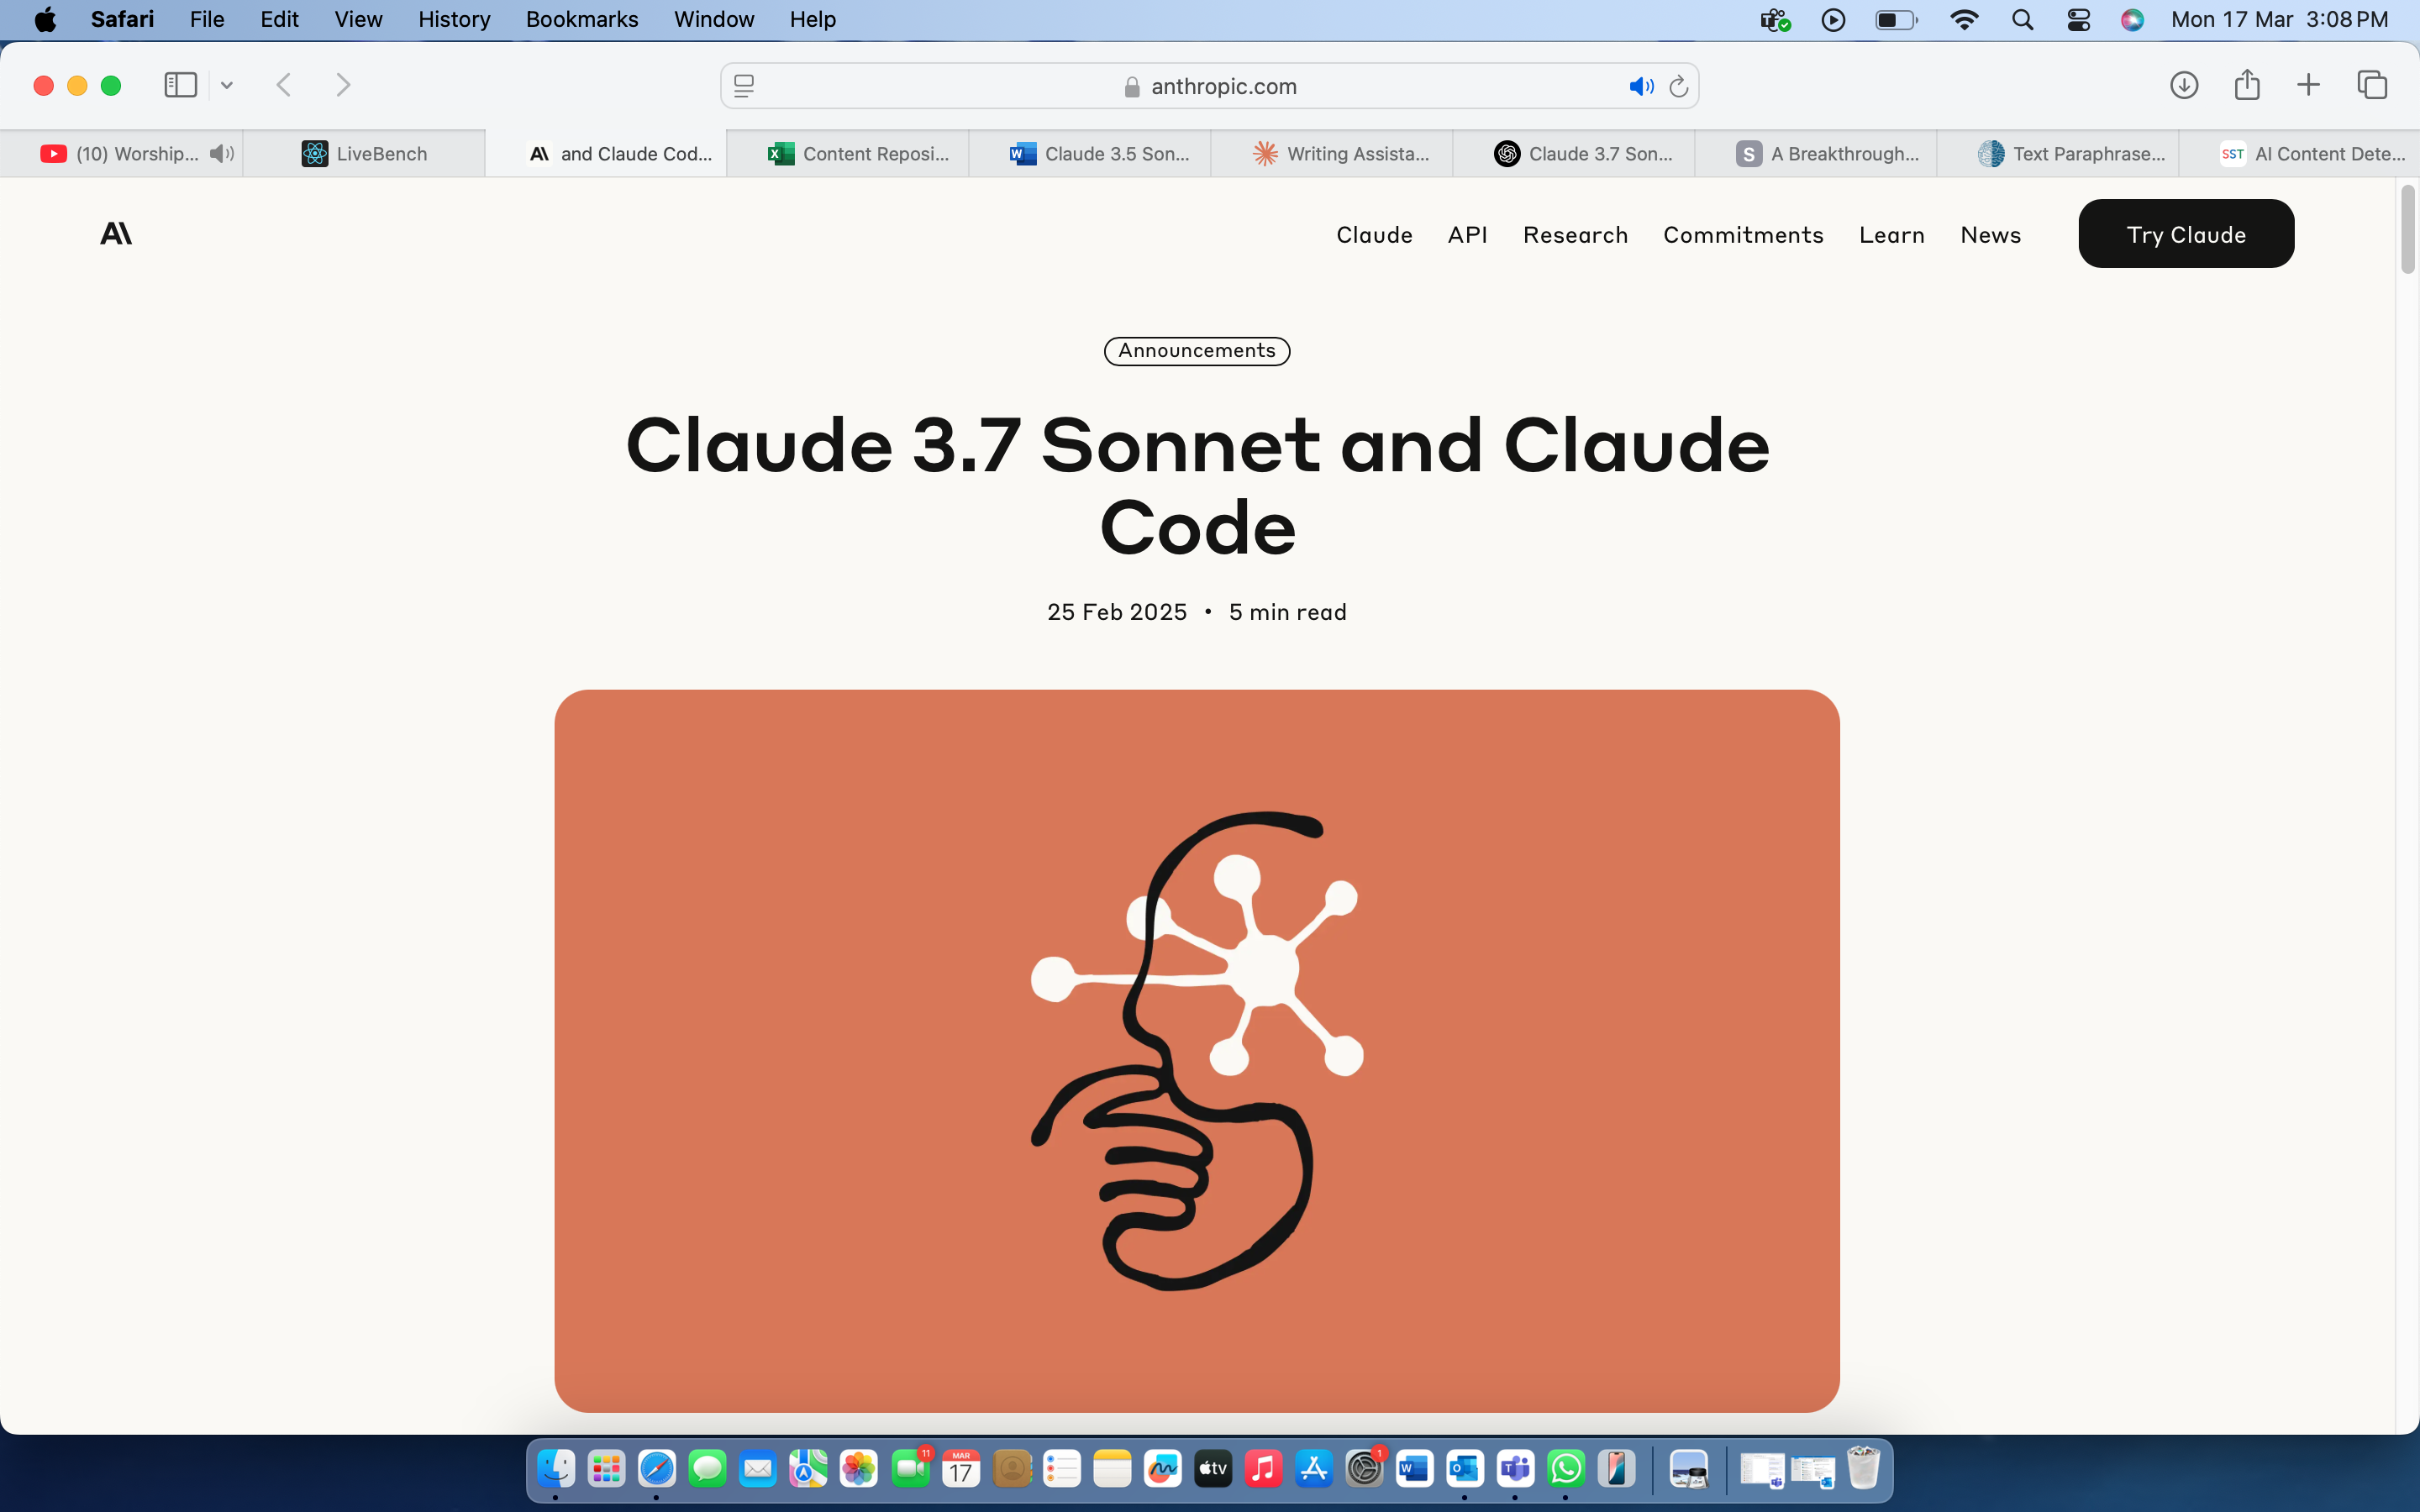Click the orange hero illustration image
Viewport: 2420px width, 1512px height.
pyautogui.click(x=1197, y=1051)
